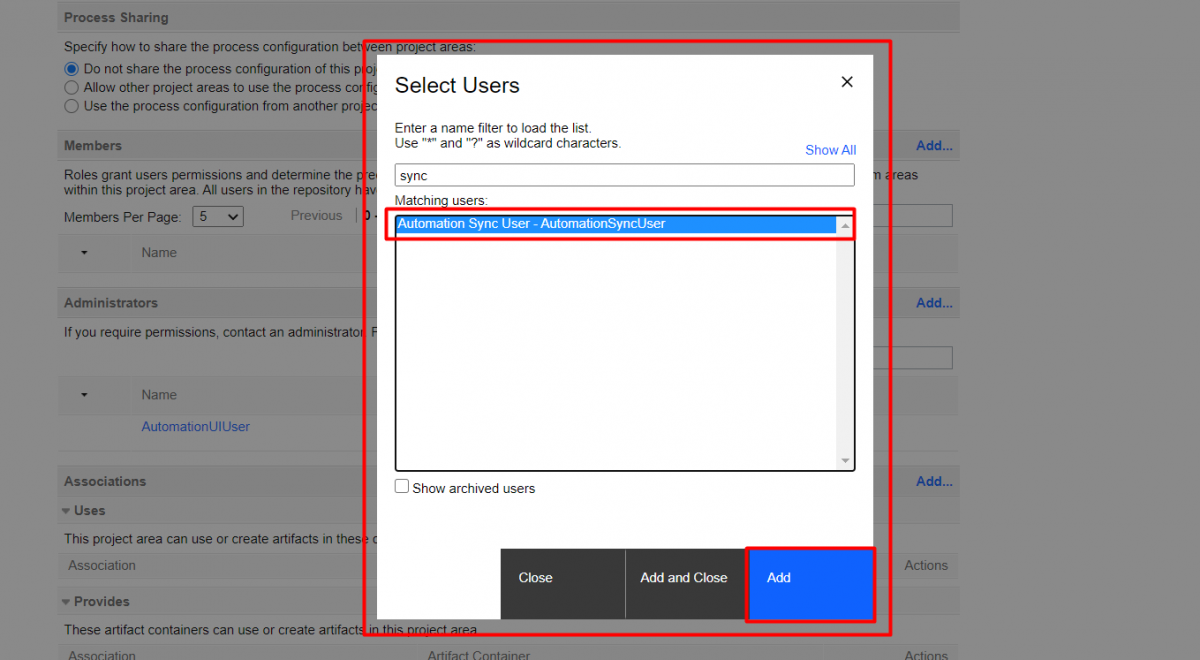1200x660 pixels.
Task: Close the Select Users dialog with X
Action: (847, 82)
